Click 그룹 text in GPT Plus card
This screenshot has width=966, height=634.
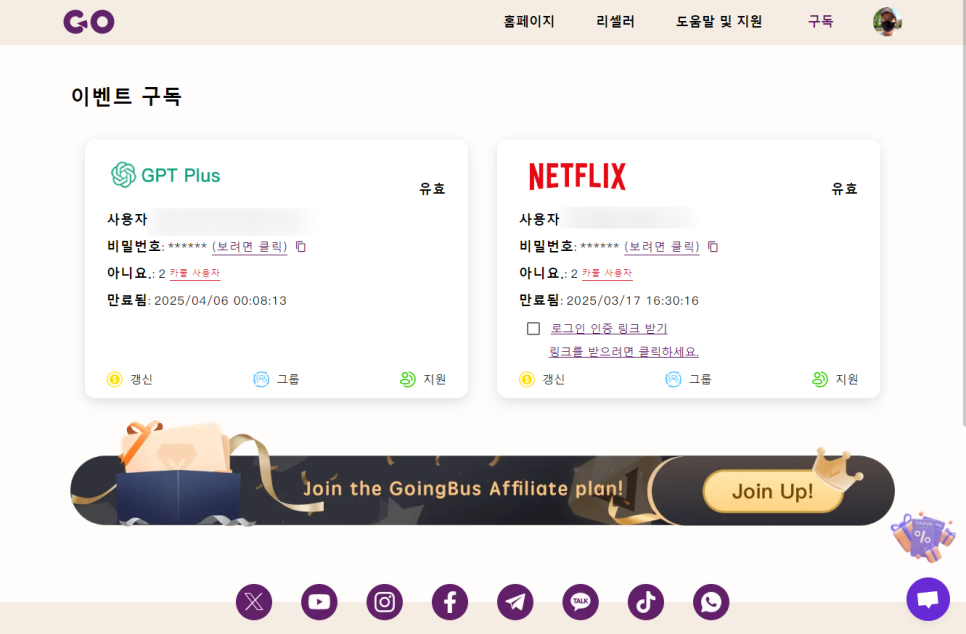tap(288, 380)
